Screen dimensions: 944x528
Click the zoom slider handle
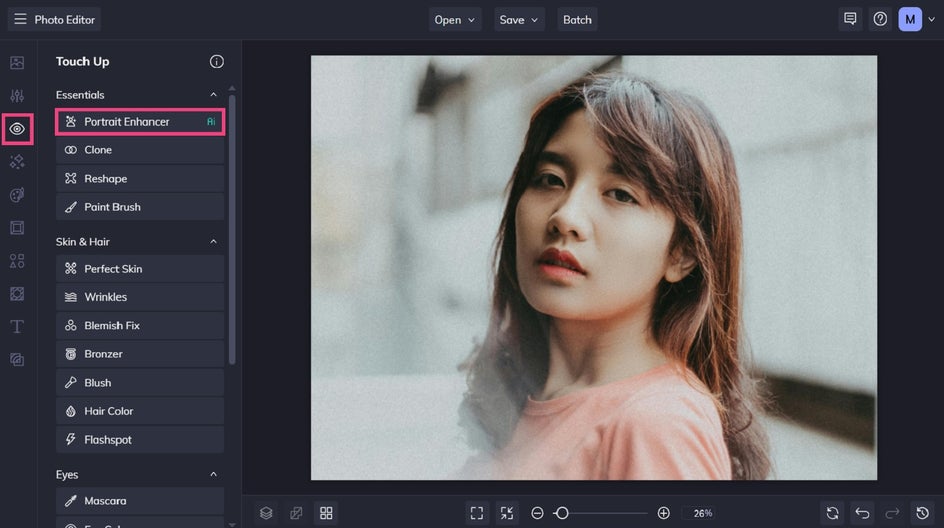pyautogui.click(x=562, y=513)
